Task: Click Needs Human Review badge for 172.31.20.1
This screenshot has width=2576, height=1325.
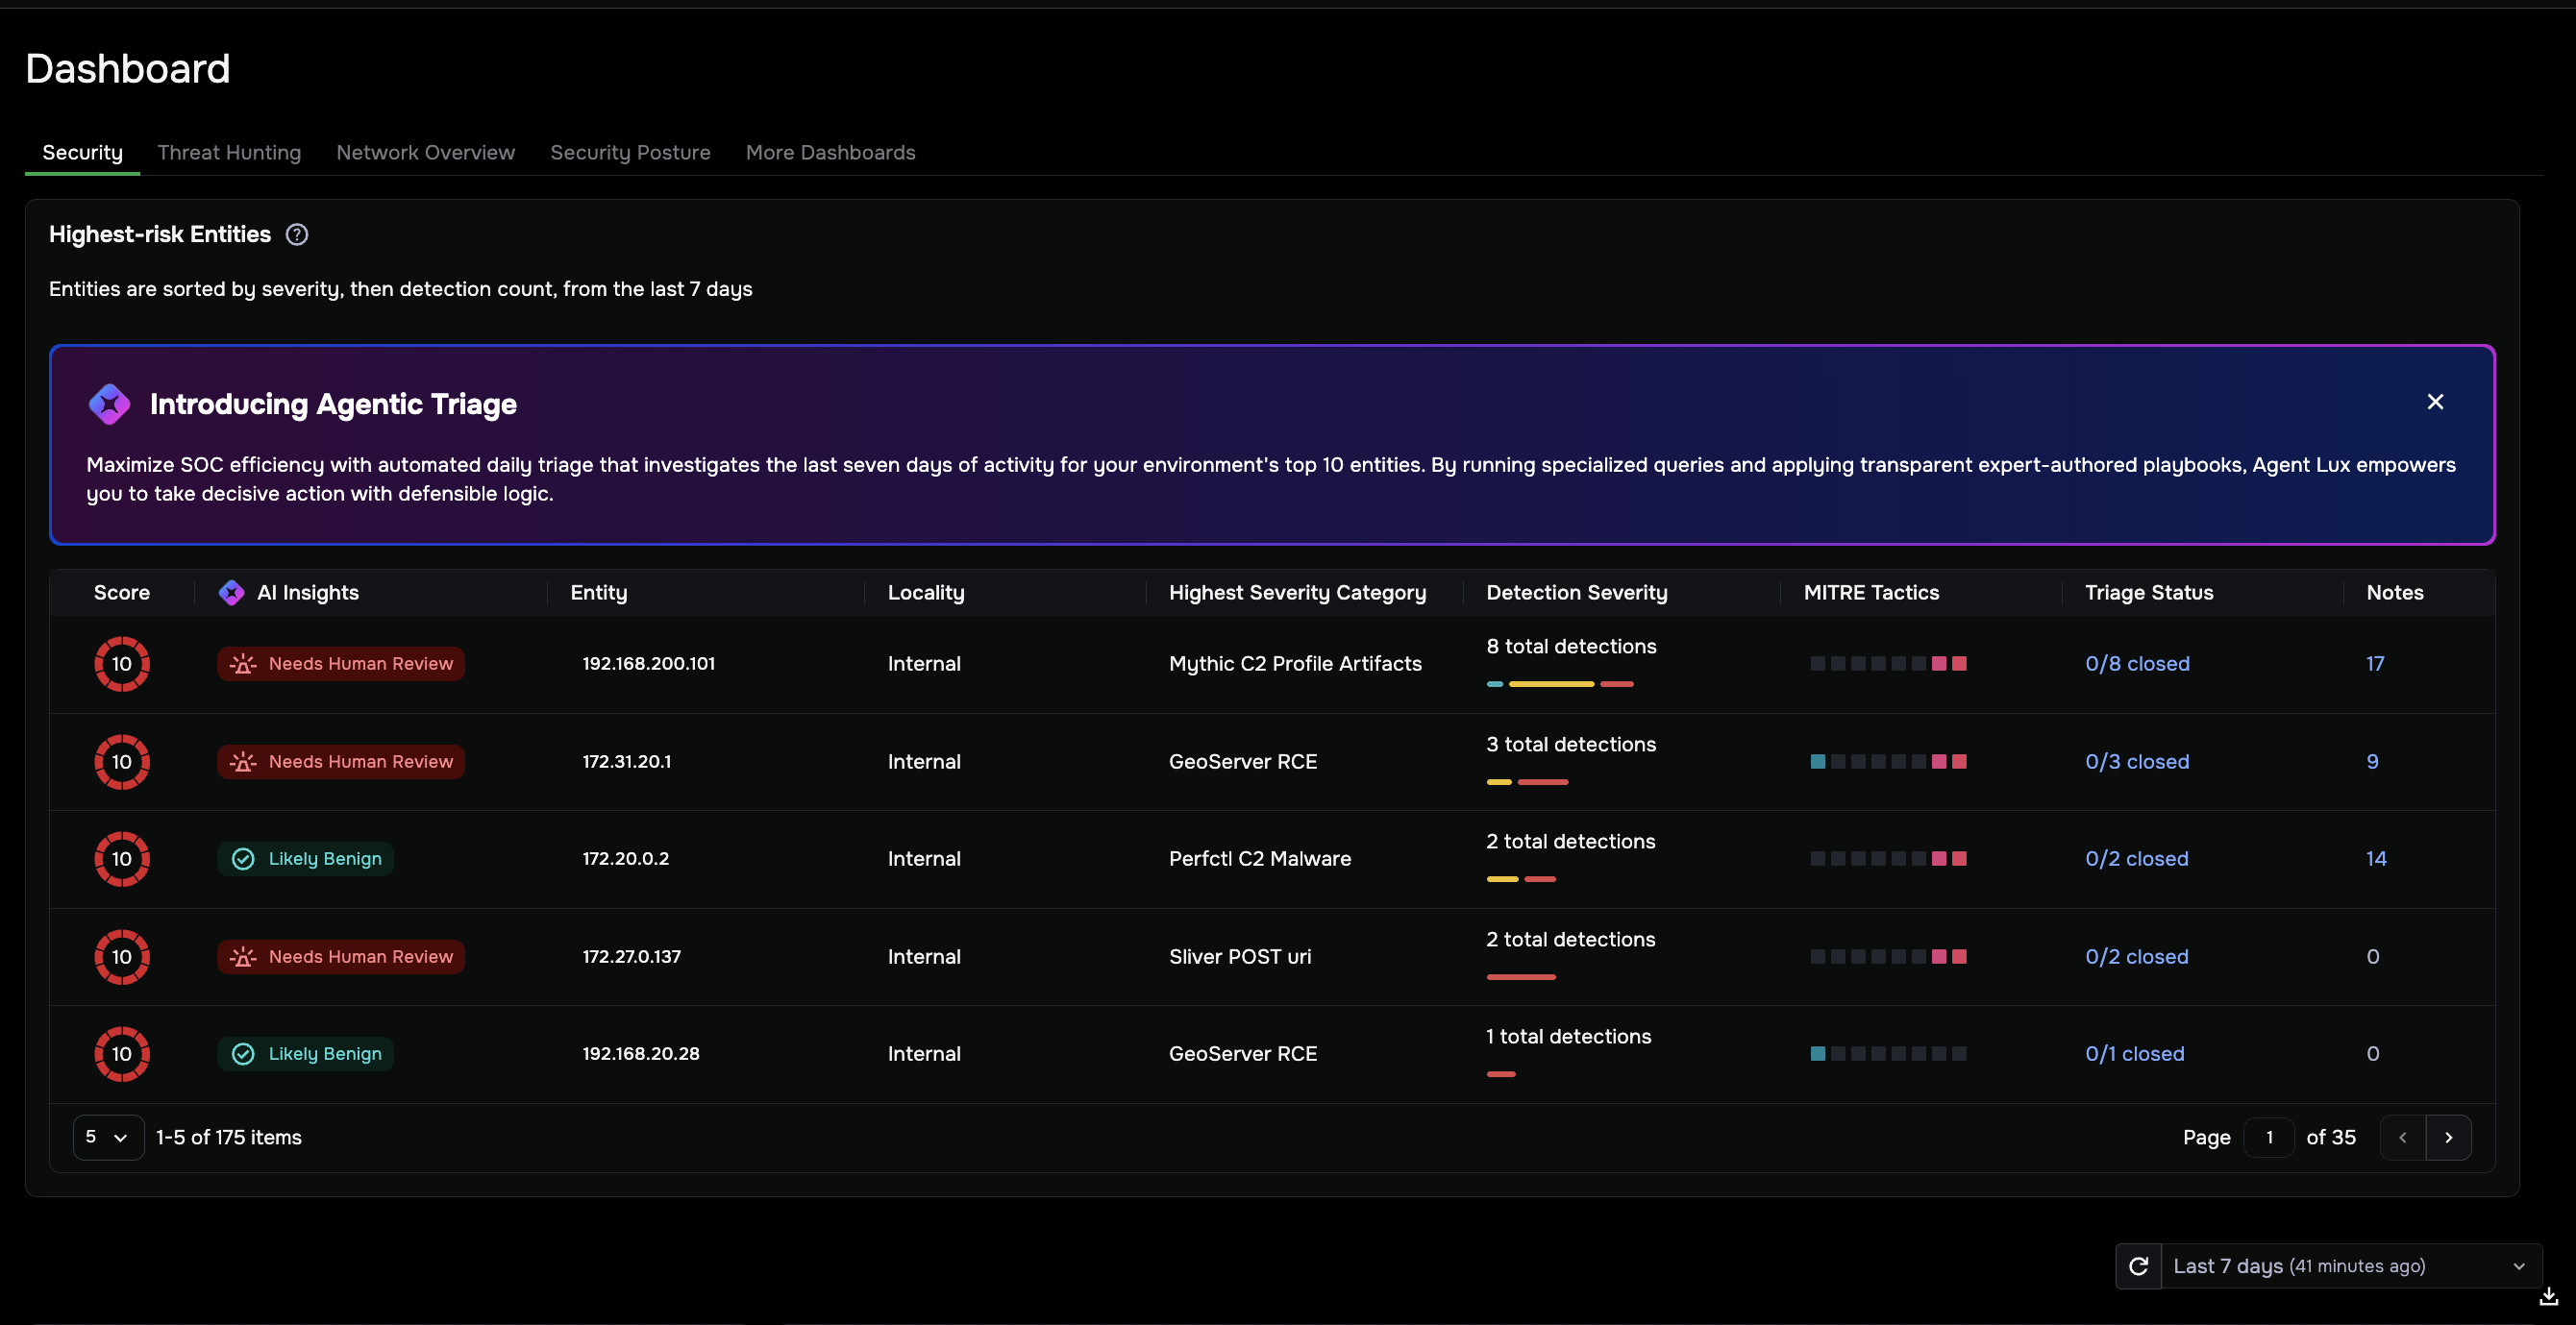Action: click(x=341, y=762)
